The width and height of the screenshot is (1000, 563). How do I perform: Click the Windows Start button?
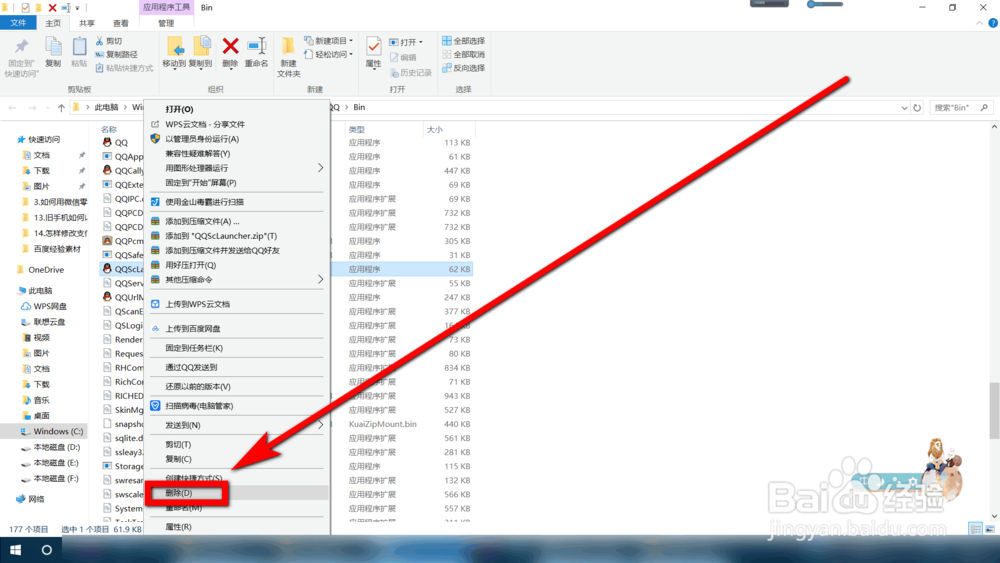15,550
